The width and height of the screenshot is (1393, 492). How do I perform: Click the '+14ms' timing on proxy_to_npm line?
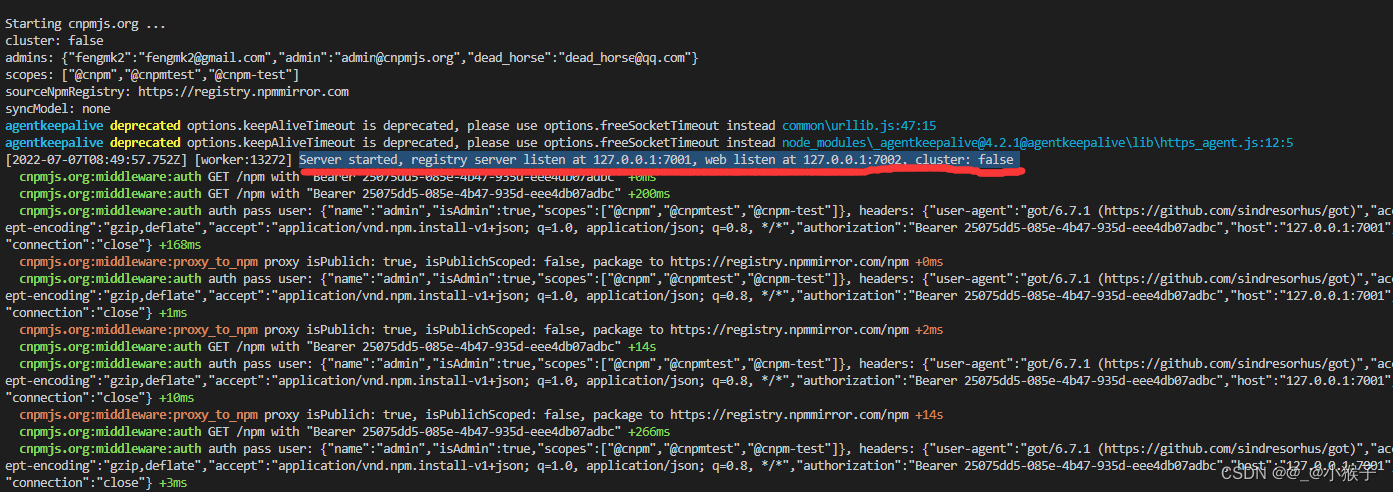pyautogui.click(x=928, y=415)
